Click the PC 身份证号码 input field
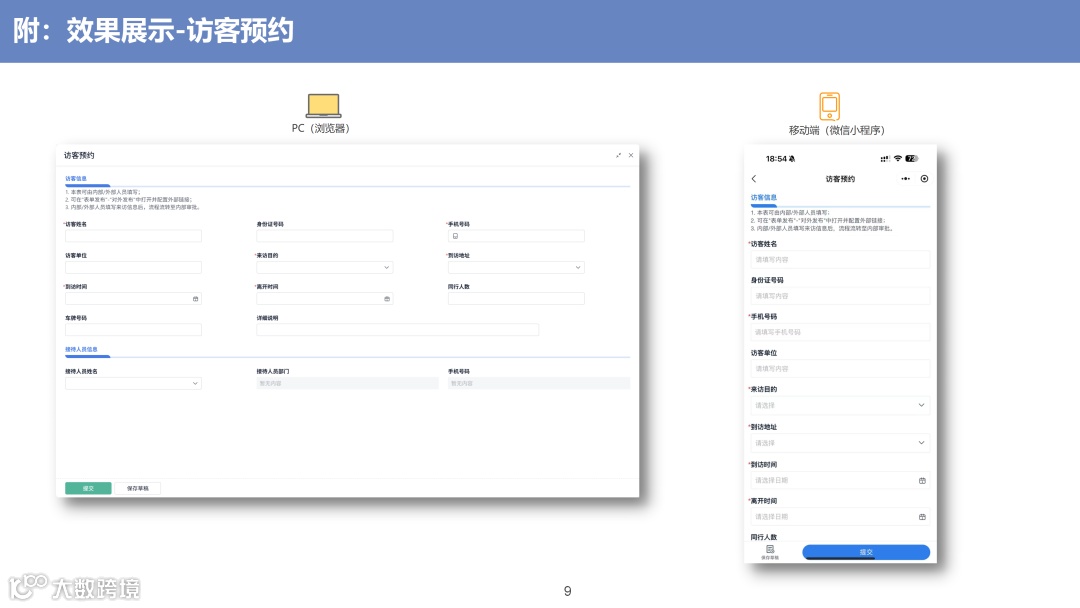This screenshot has width=1080, height=608. tap(324, 236)
